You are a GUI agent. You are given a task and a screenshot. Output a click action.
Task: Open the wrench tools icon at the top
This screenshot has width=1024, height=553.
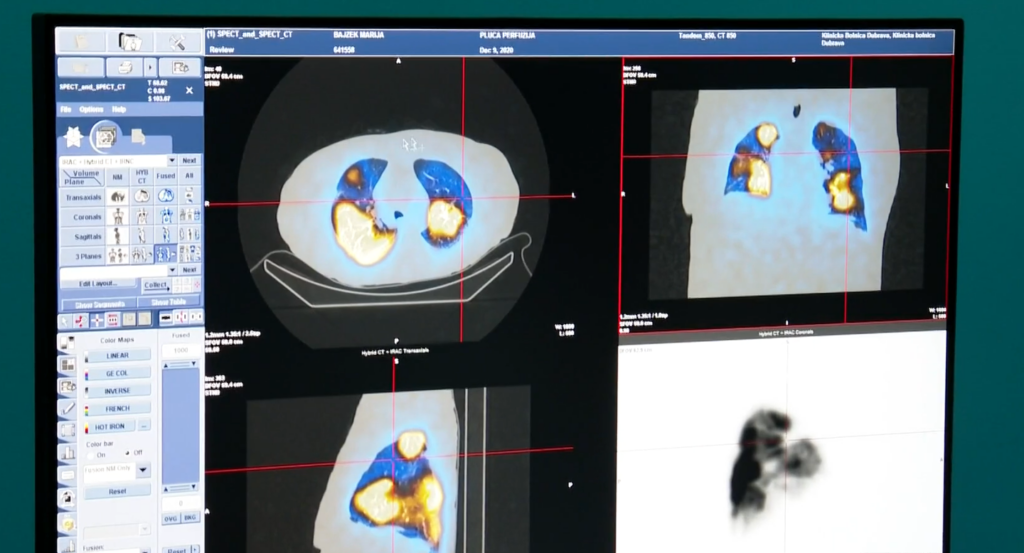tap(176, 42)
